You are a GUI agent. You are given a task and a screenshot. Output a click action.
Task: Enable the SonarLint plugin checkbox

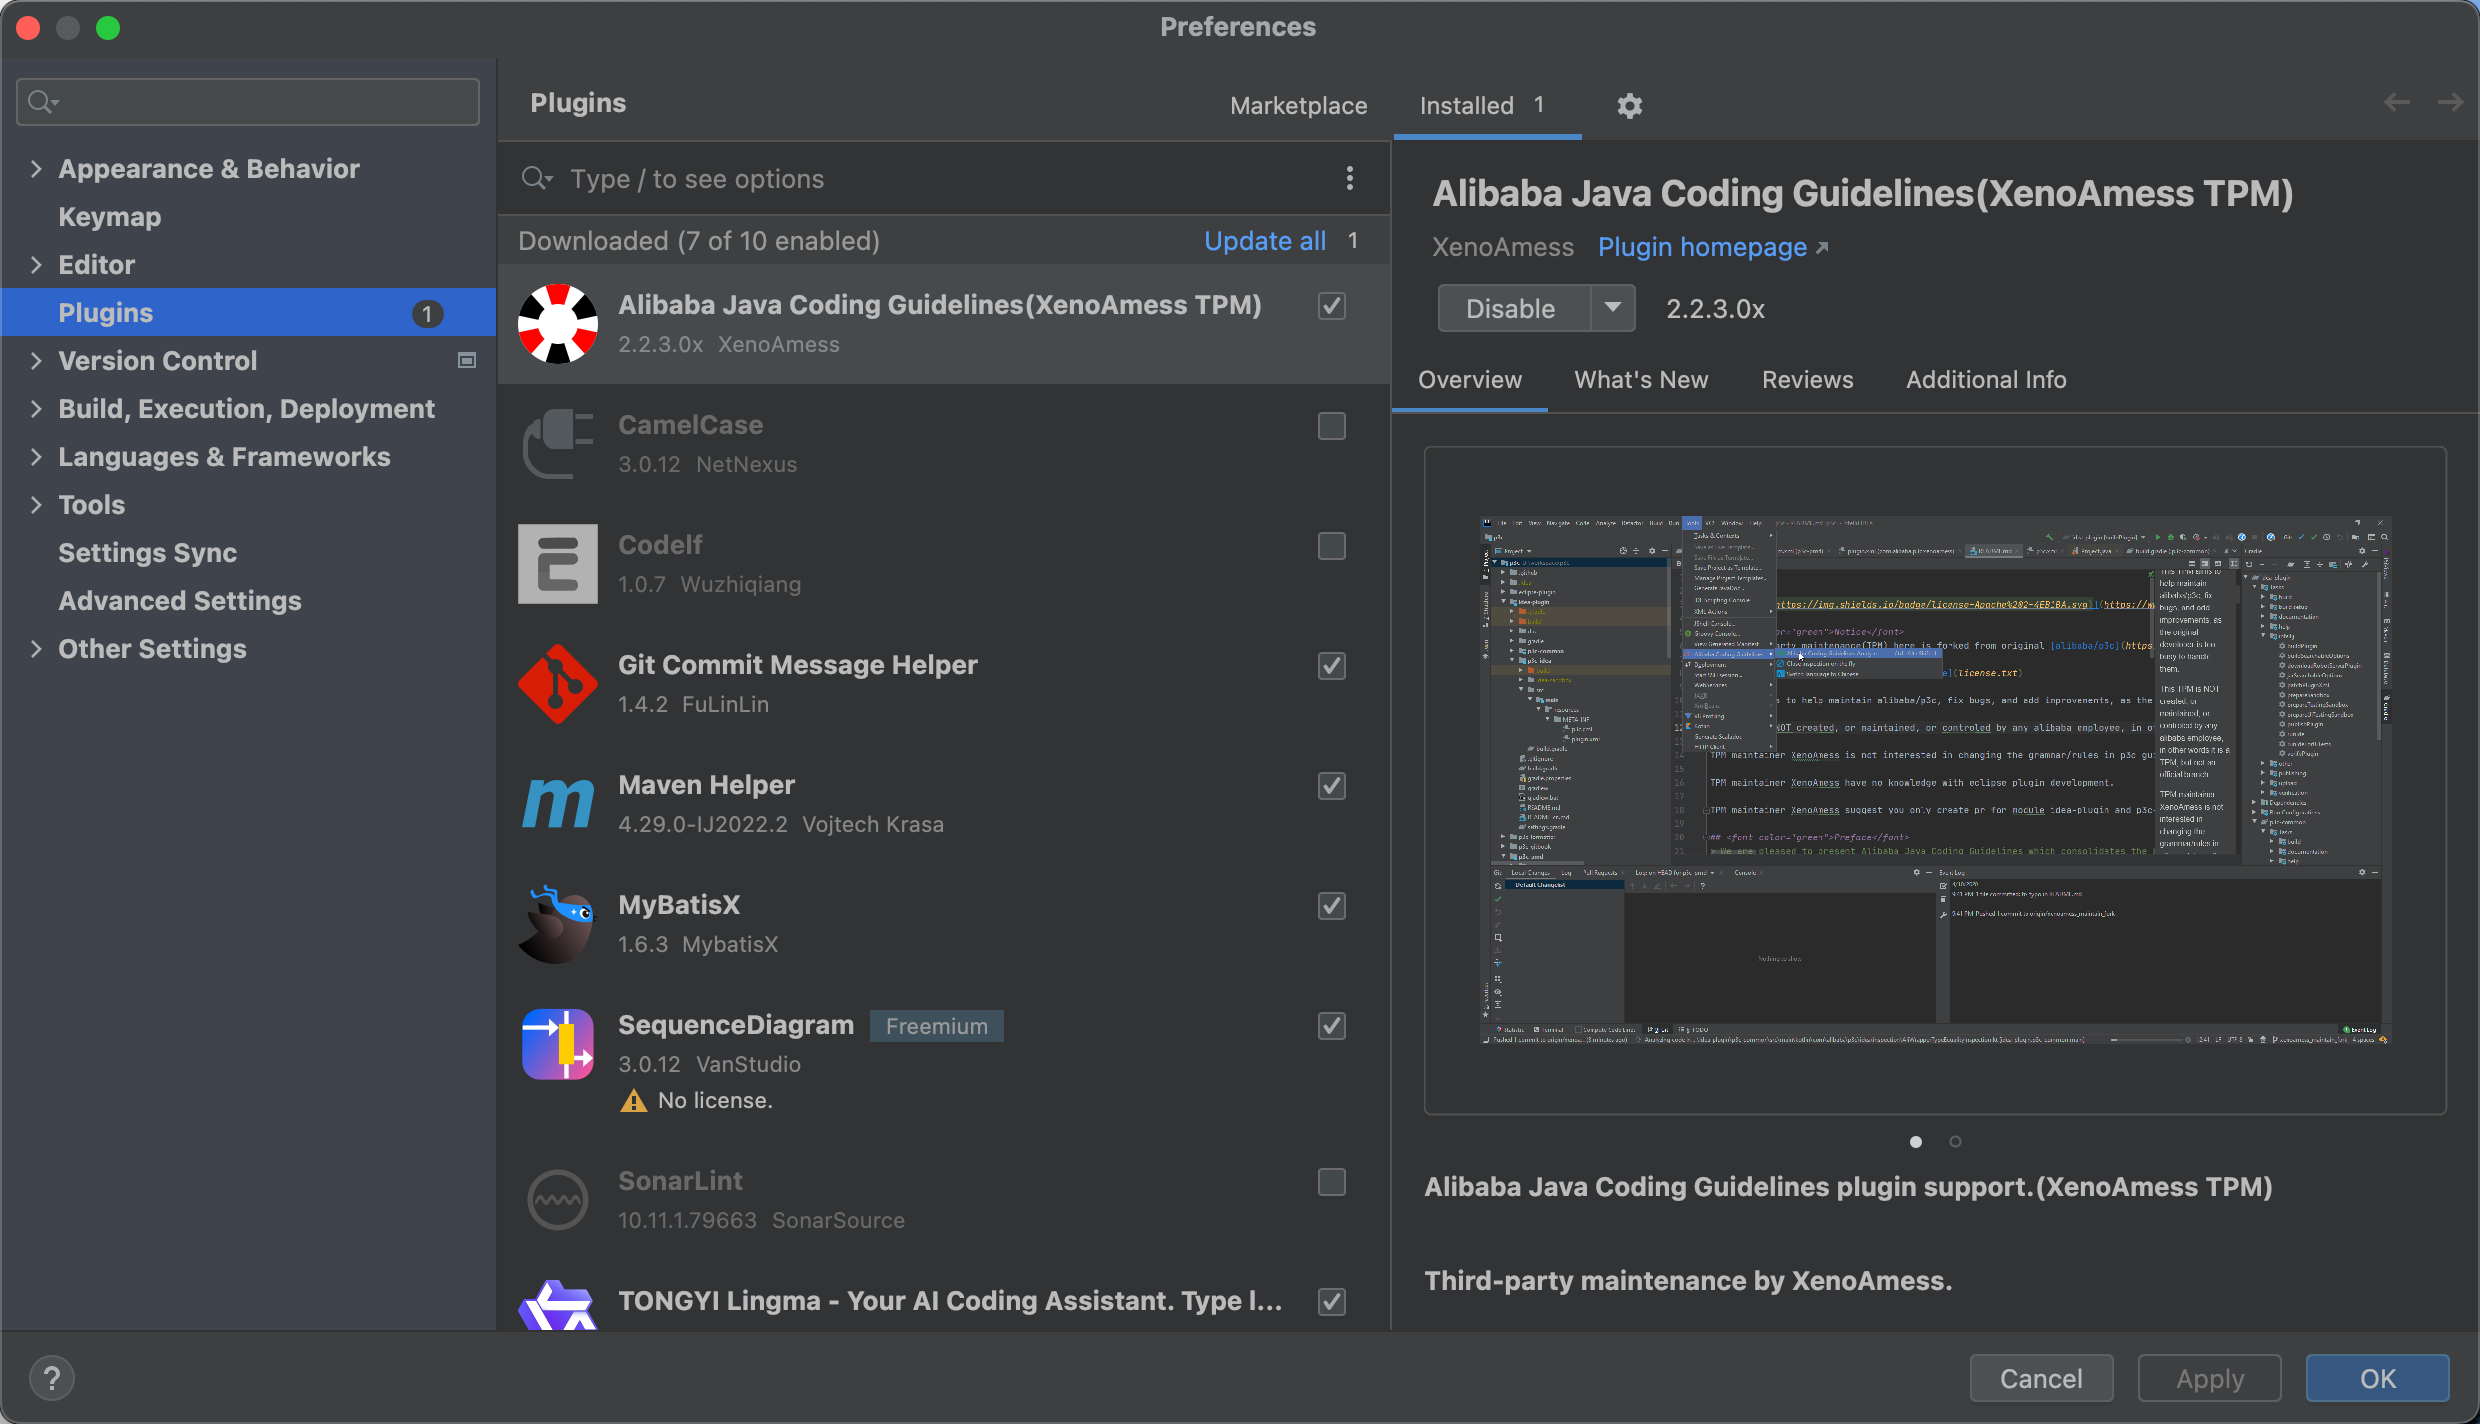[1331, 1182]
